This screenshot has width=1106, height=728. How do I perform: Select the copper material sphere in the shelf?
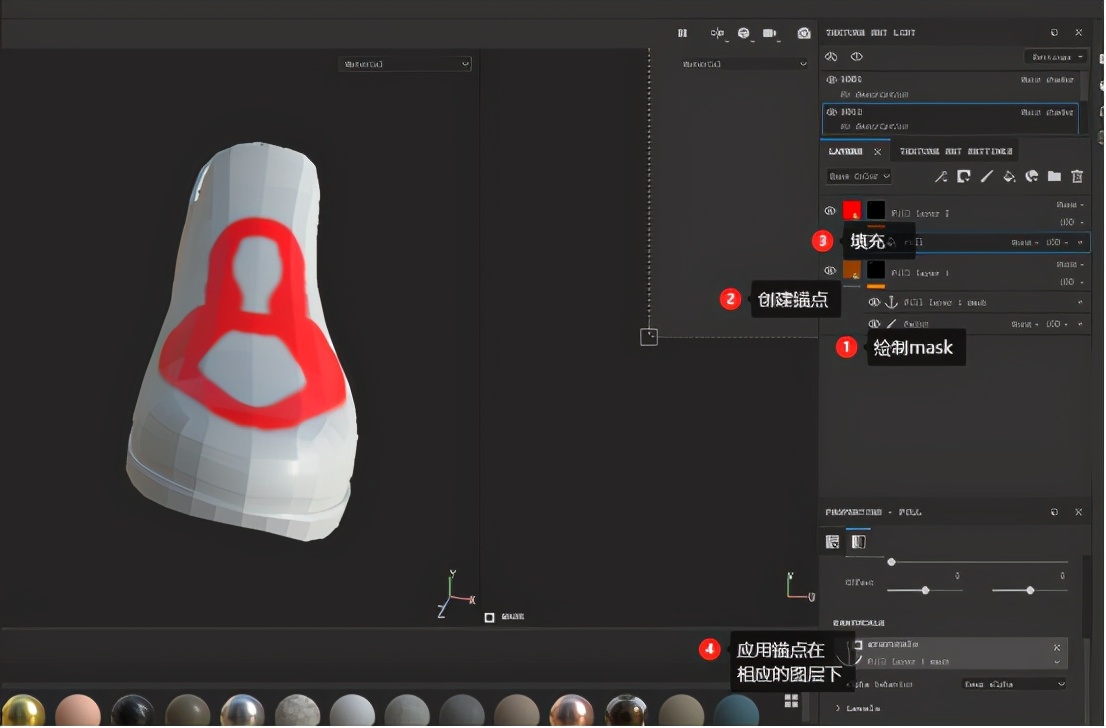tap(571, 710)
